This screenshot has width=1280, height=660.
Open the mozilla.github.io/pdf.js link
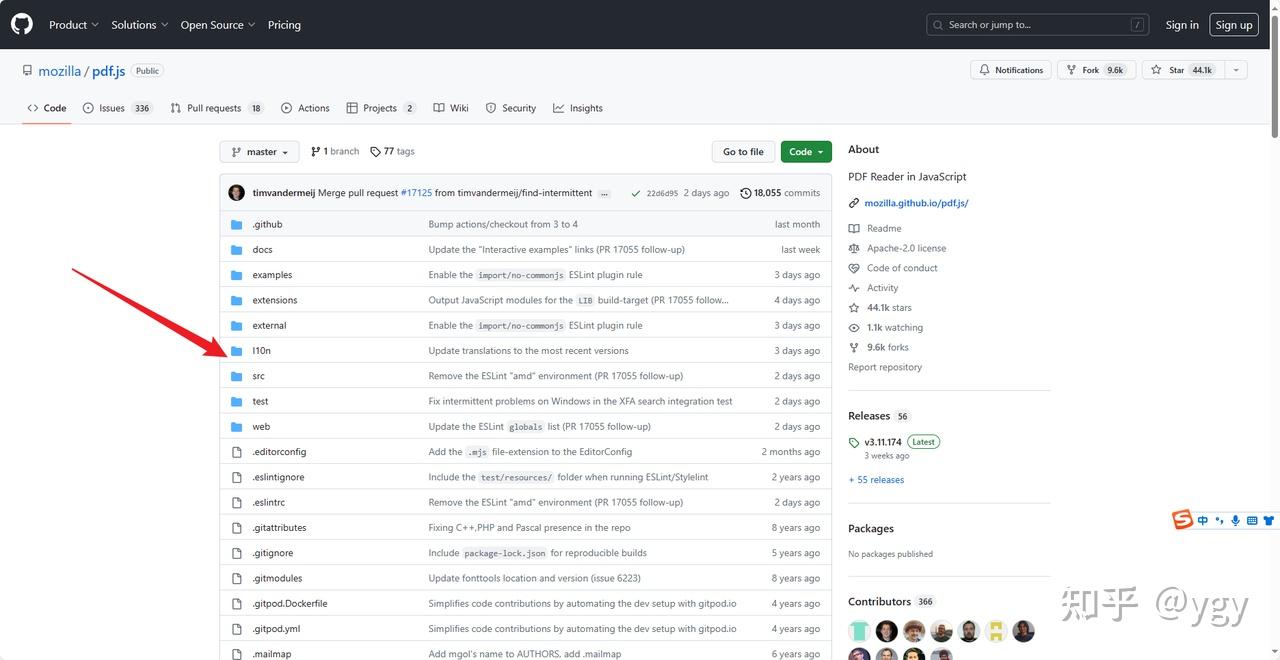point(915,202)
